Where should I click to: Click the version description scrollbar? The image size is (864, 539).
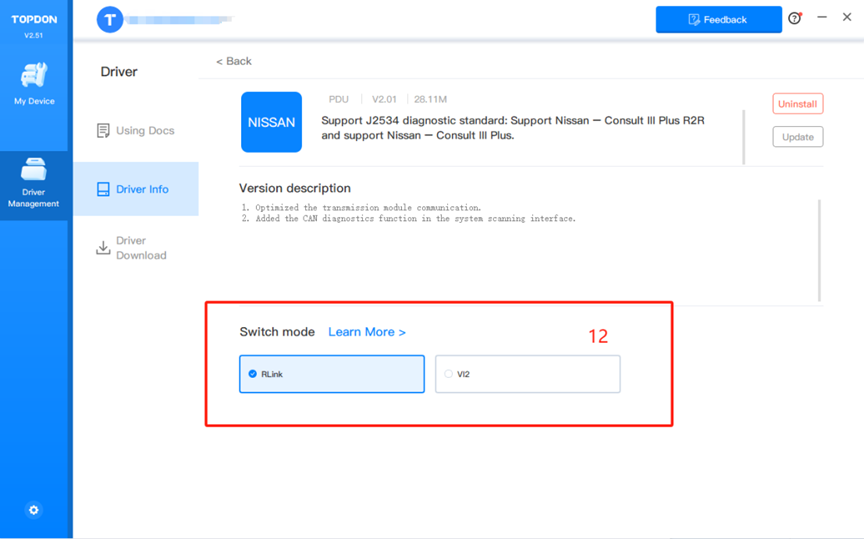tap(819, 250)
